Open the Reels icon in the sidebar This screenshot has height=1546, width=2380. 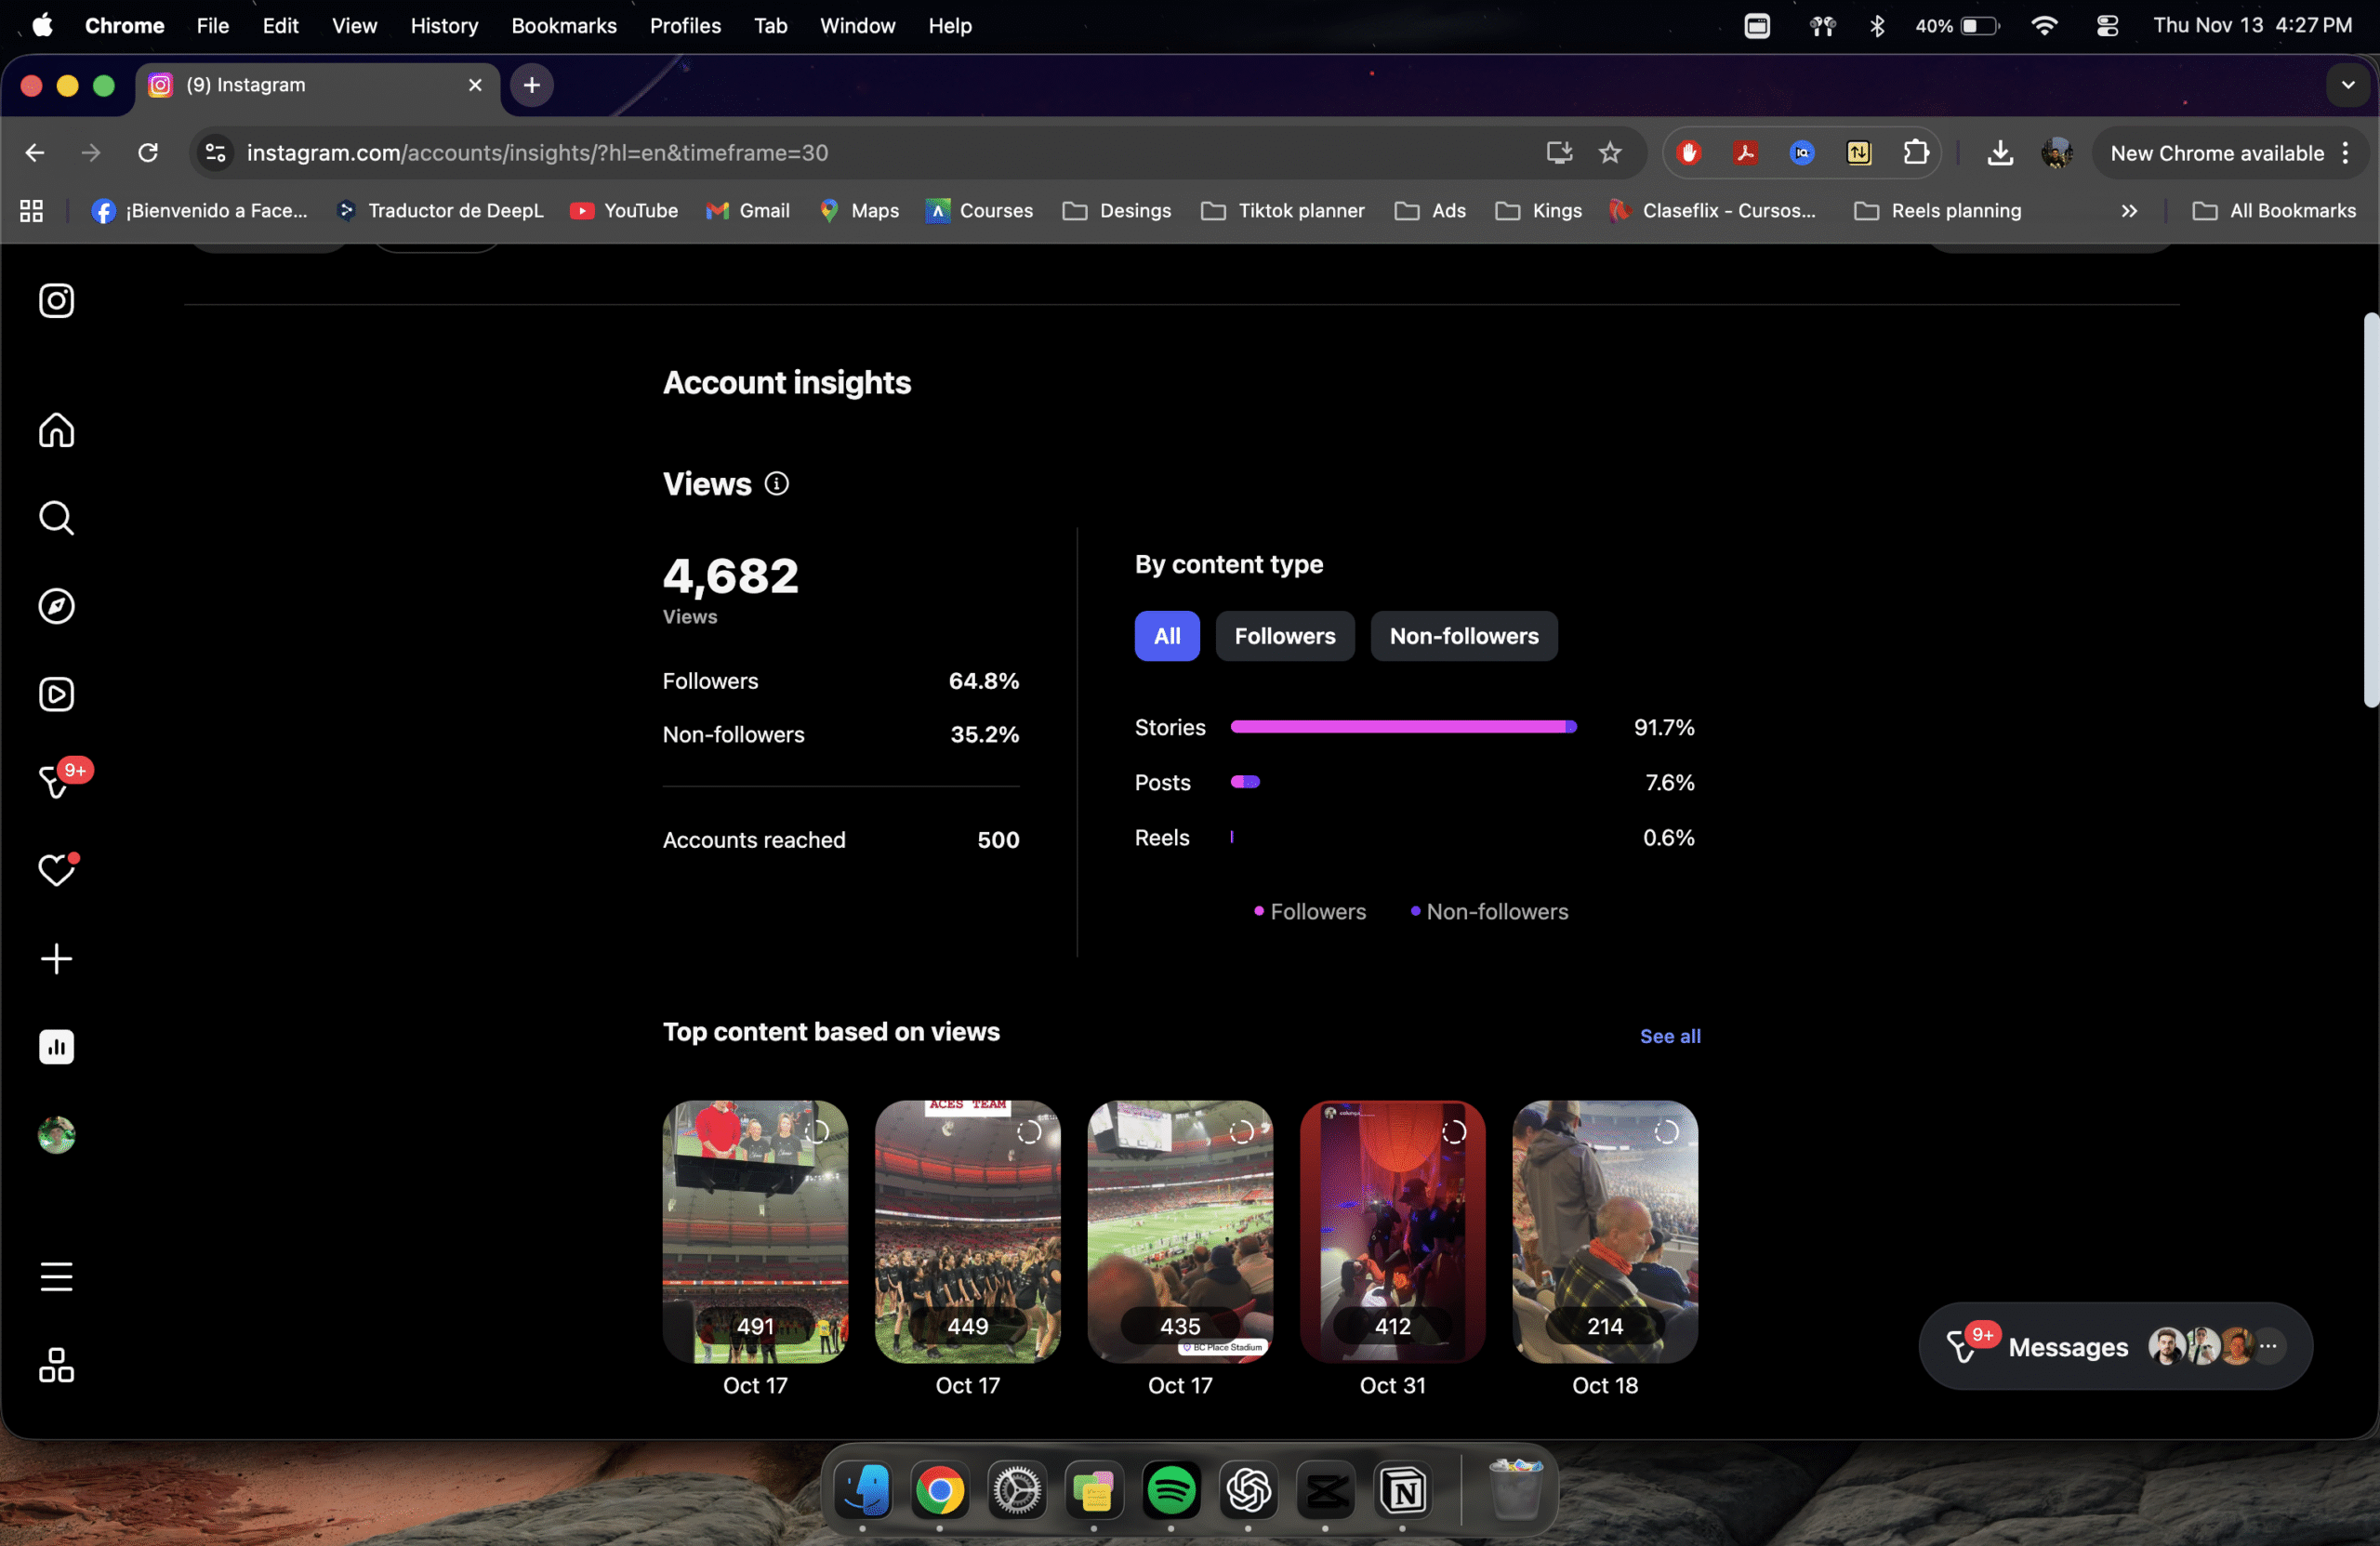[x=56, y=694]
